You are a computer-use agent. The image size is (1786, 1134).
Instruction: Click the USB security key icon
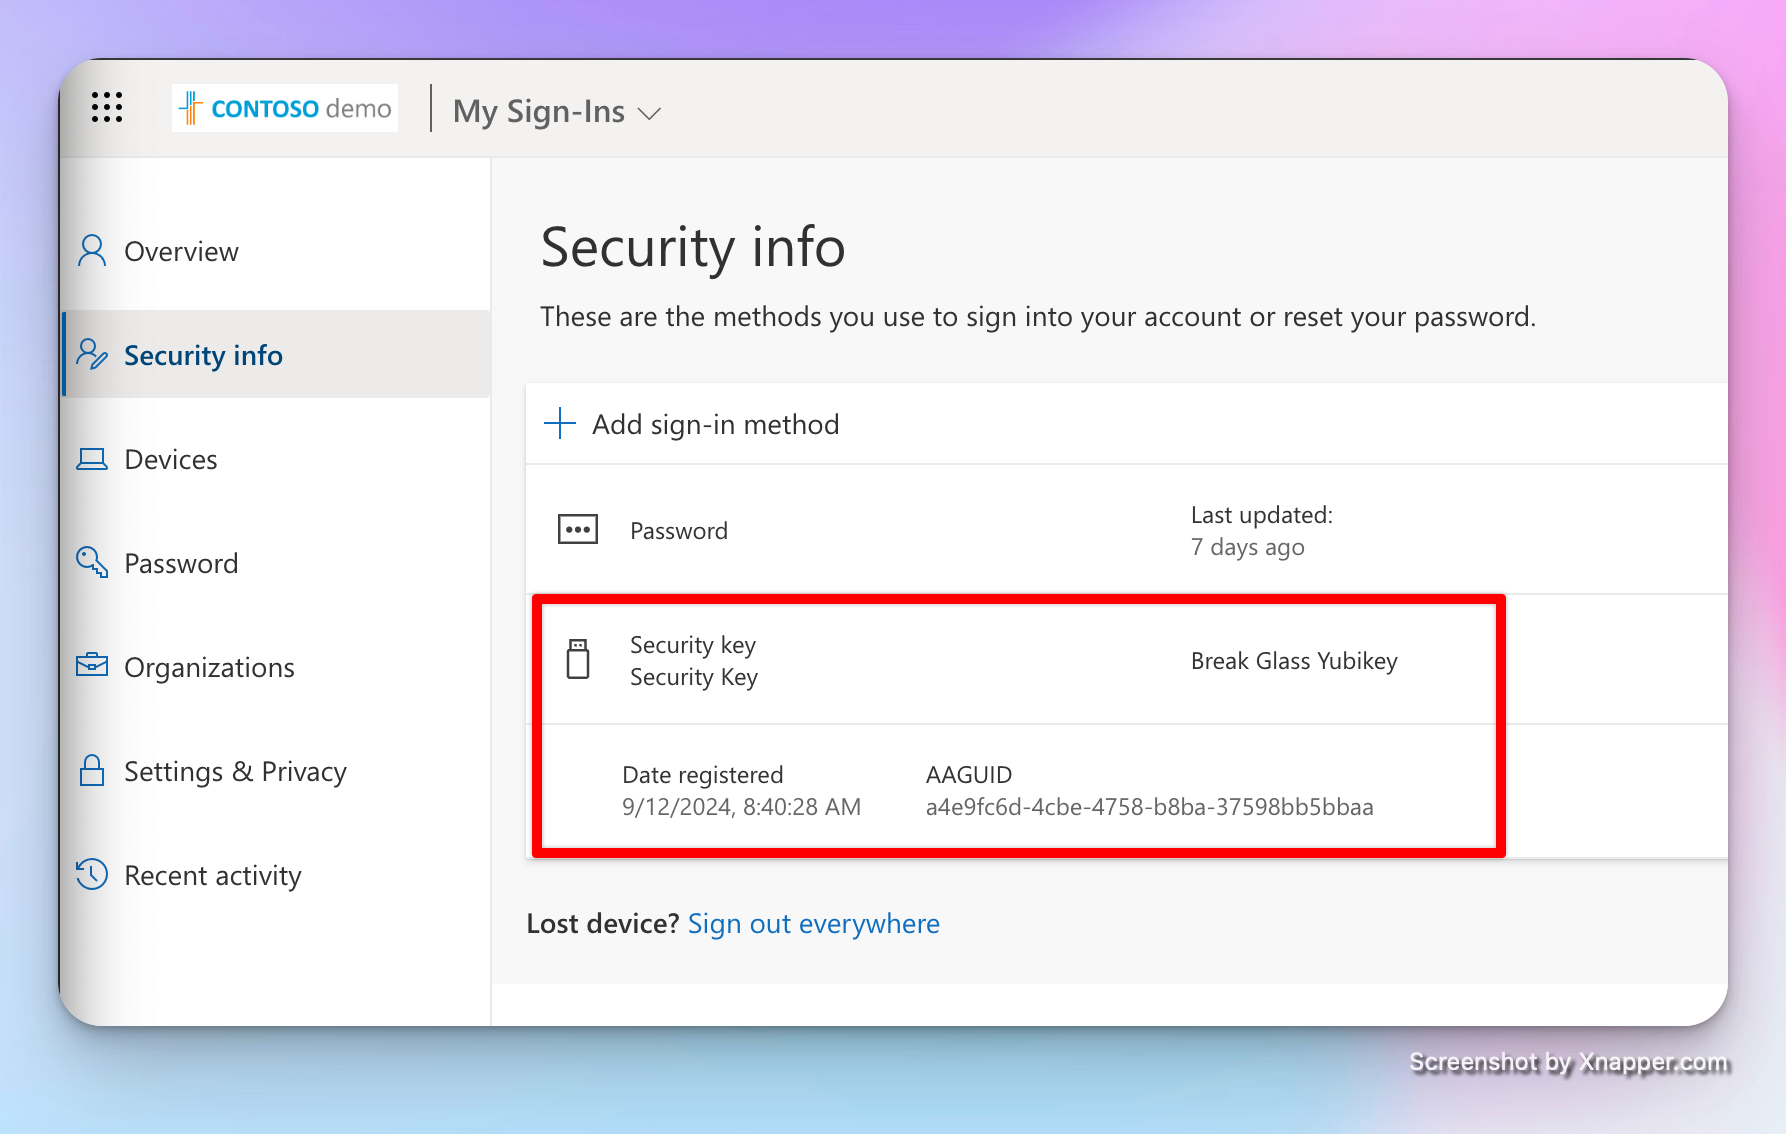tap(578, 660)
